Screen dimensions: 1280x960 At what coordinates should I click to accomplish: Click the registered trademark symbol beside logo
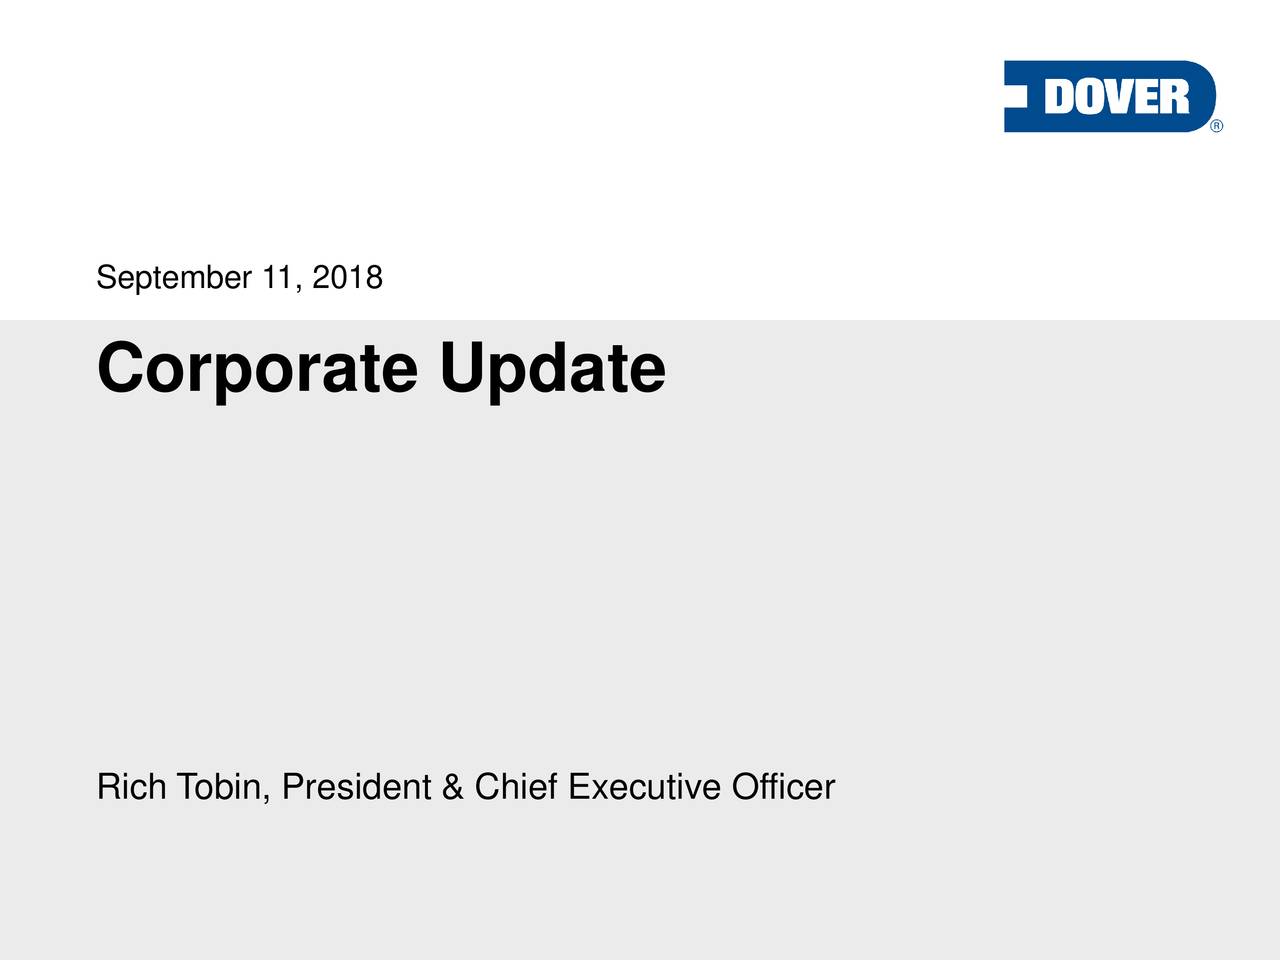pyautogui.click(x=1217, y=126)
